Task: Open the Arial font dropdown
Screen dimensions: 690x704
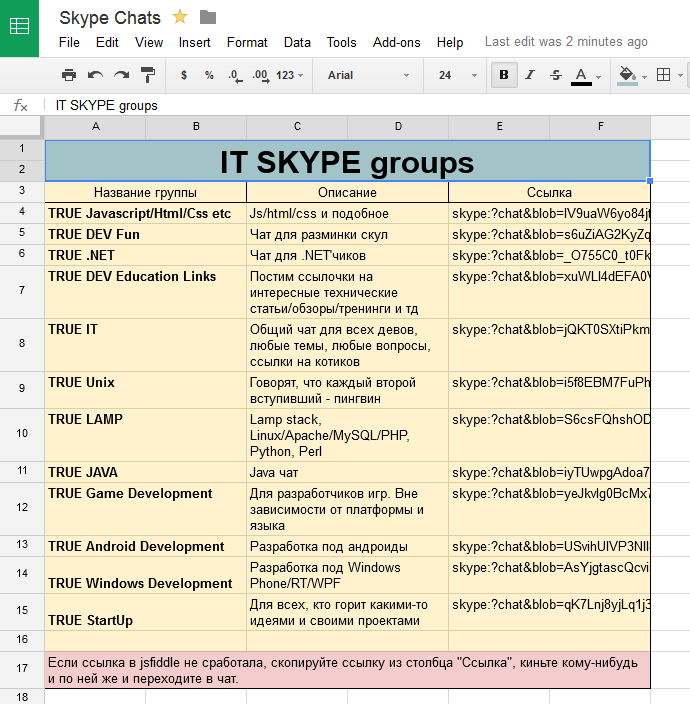Action: coord(367,75)
